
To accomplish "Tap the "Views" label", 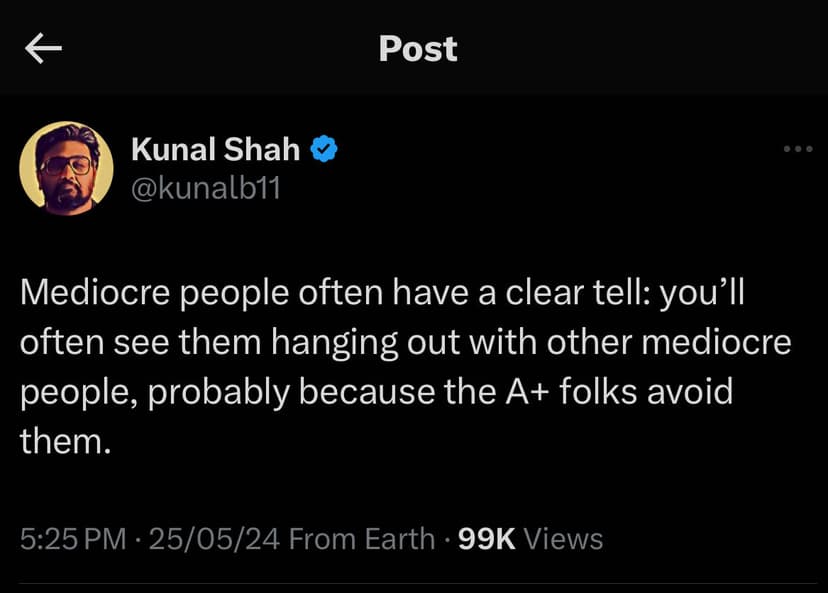I will pyautogui.click(x=563, y=539).
